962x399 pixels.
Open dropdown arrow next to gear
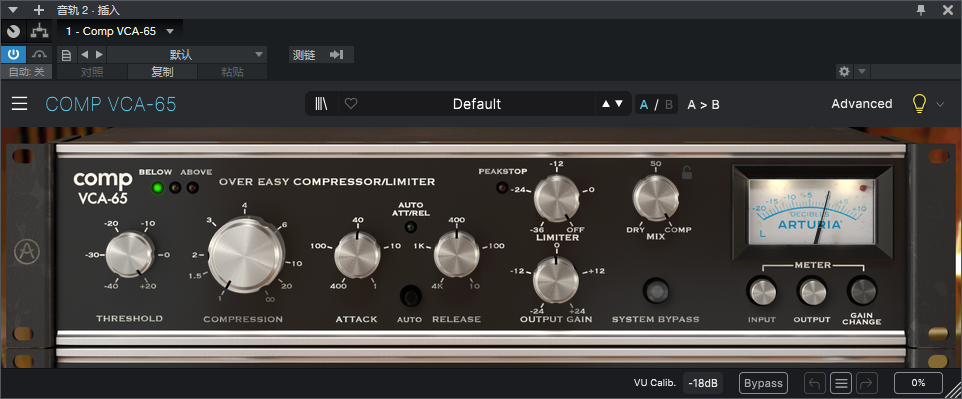coord(861,72)
